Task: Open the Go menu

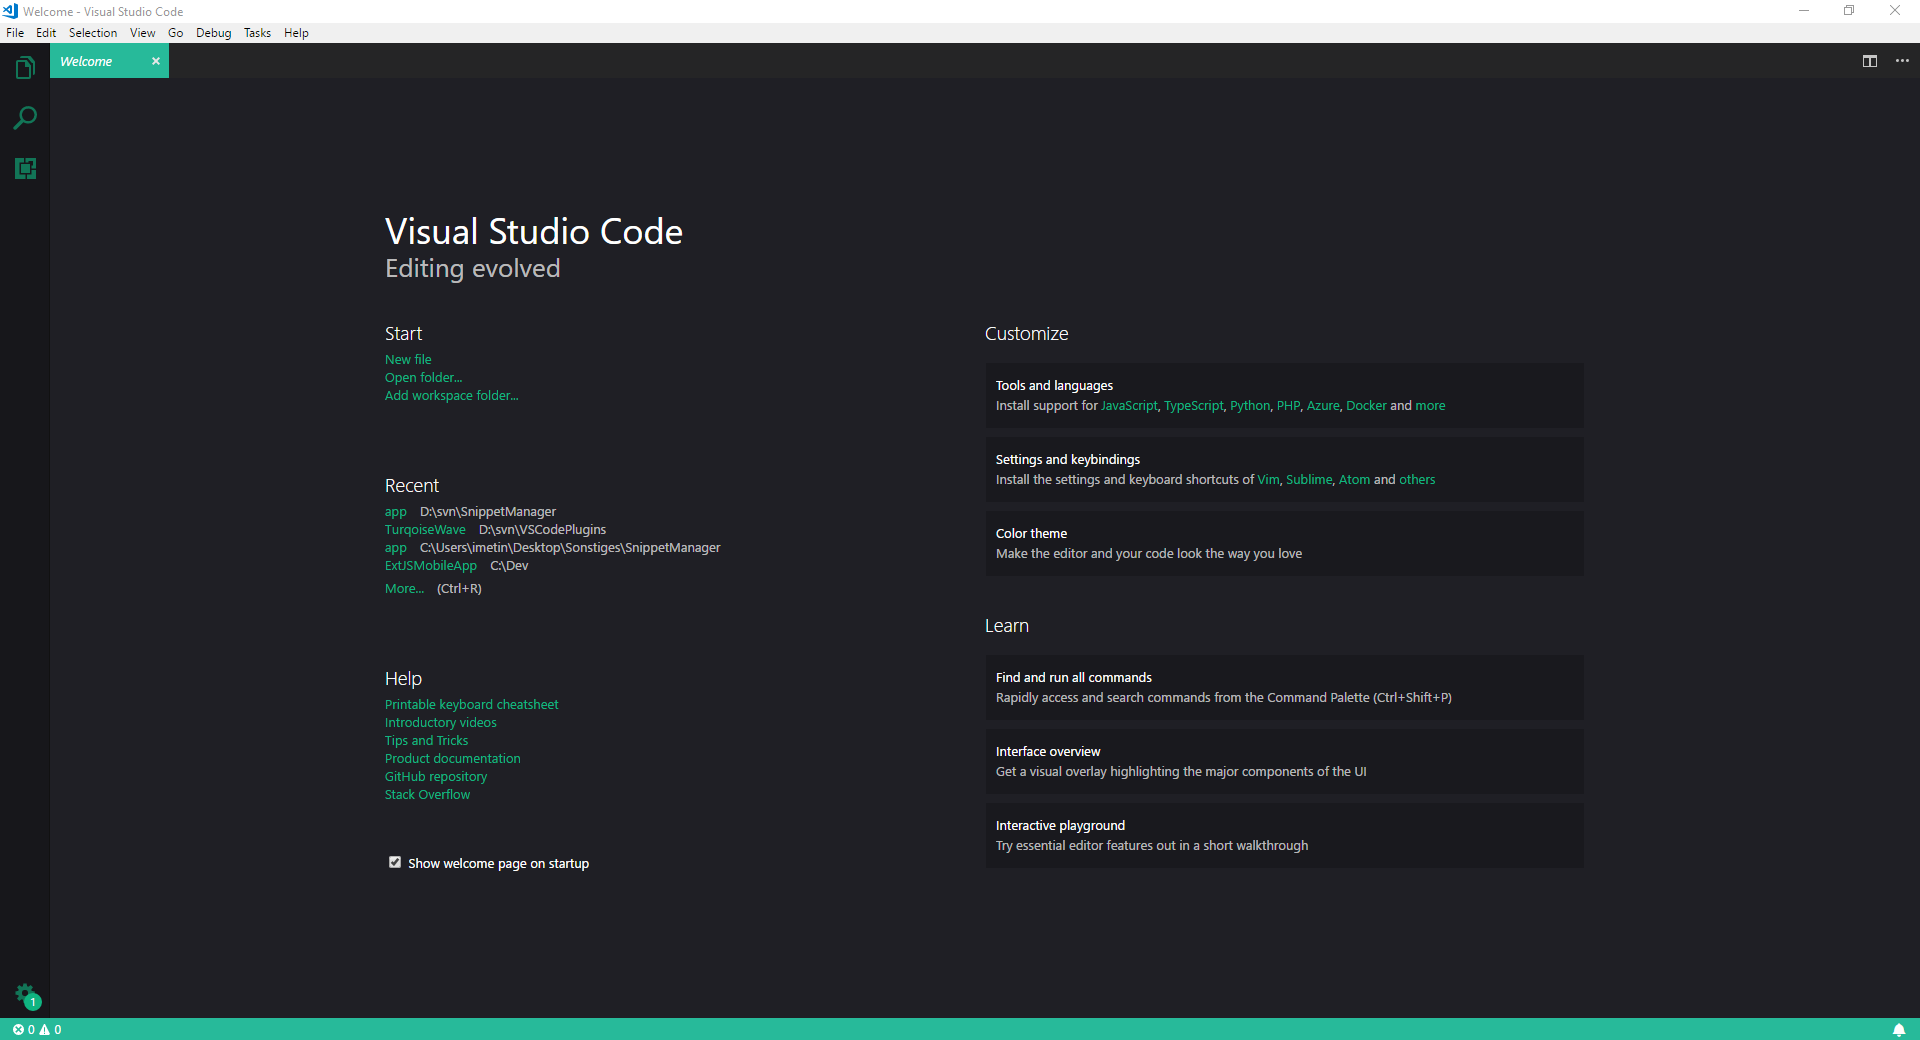Action: [x=176, y=33]
